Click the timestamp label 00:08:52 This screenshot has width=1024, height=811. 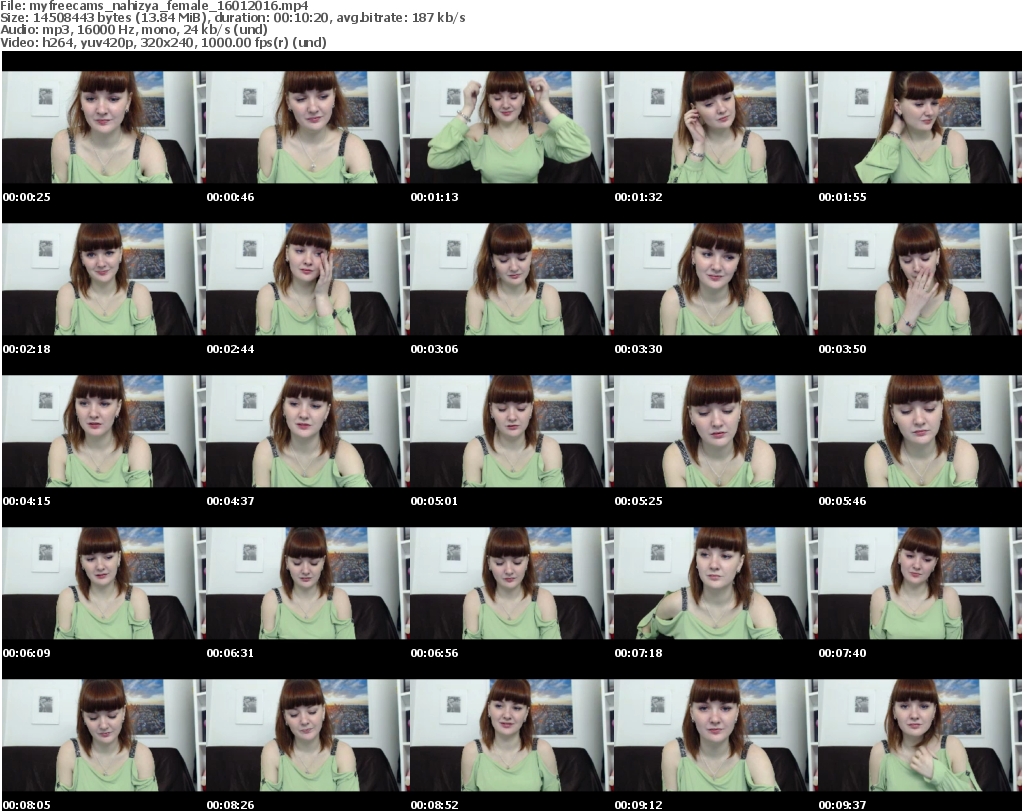tap(434, 805)
